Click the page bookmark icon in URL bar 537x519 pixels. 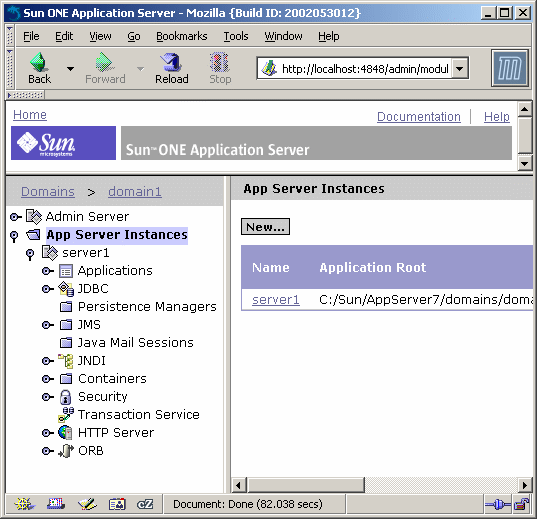point(269,68)
